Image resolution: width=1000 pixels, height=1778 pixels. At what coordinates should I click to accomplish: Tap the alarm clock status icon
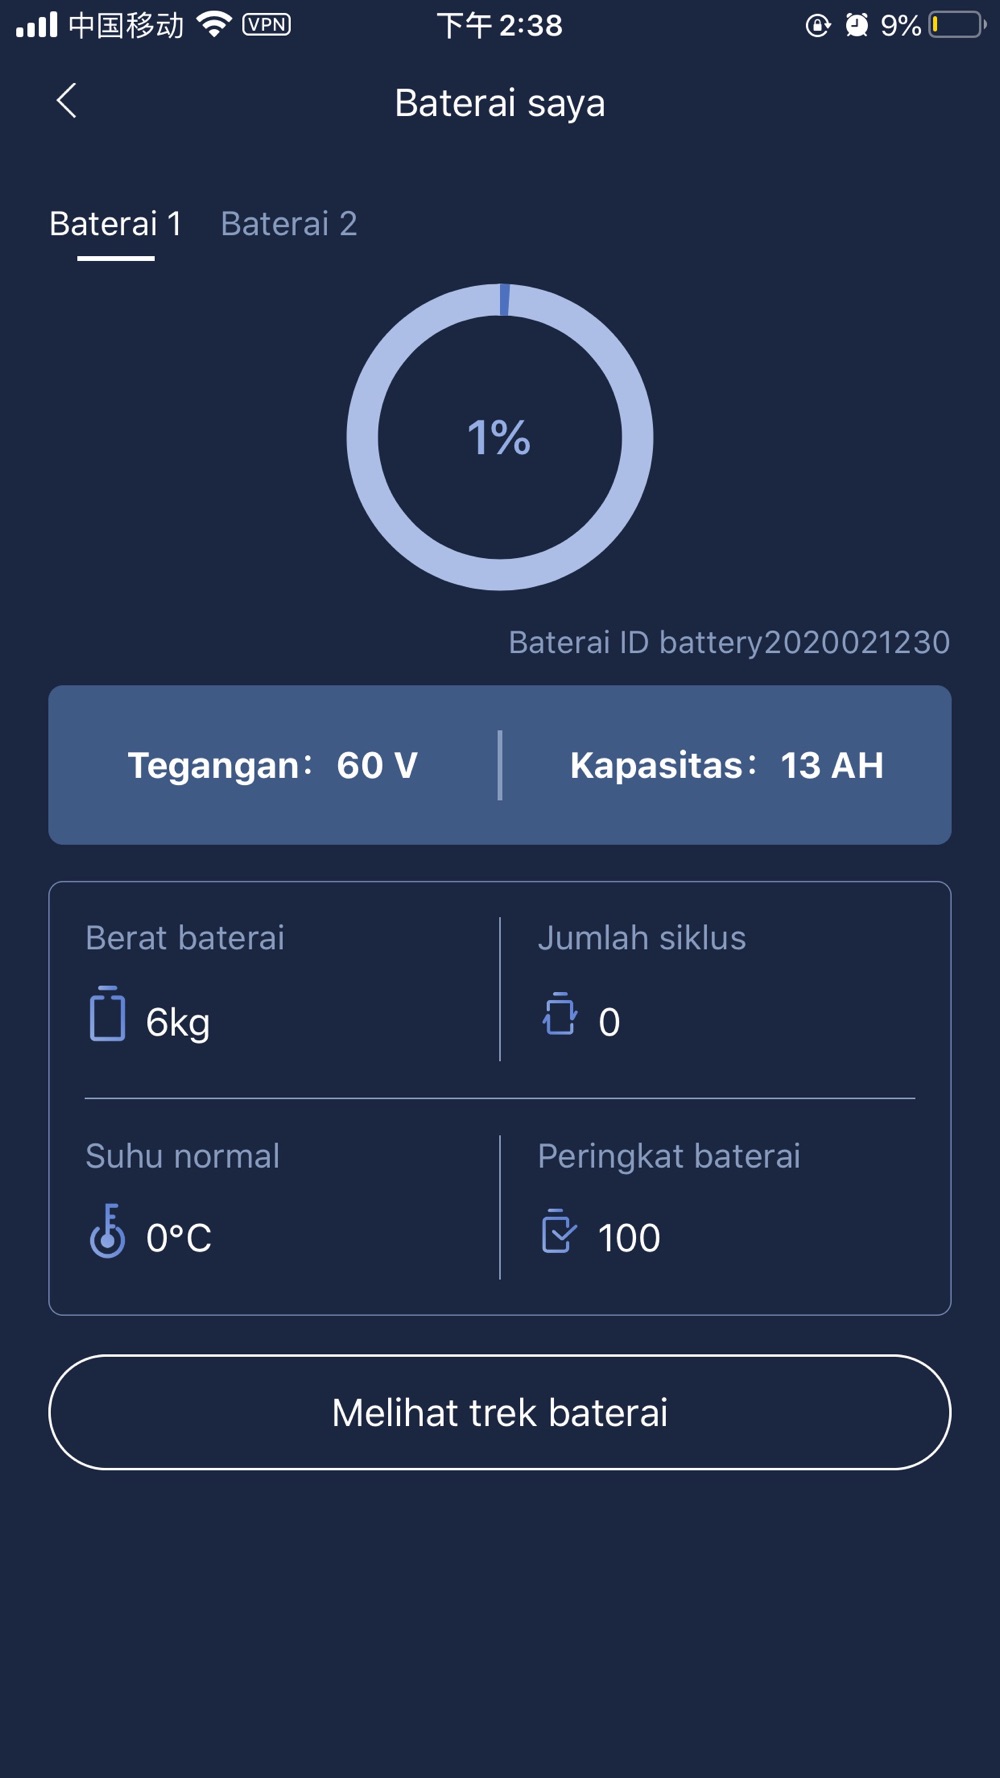coord(856,25)
